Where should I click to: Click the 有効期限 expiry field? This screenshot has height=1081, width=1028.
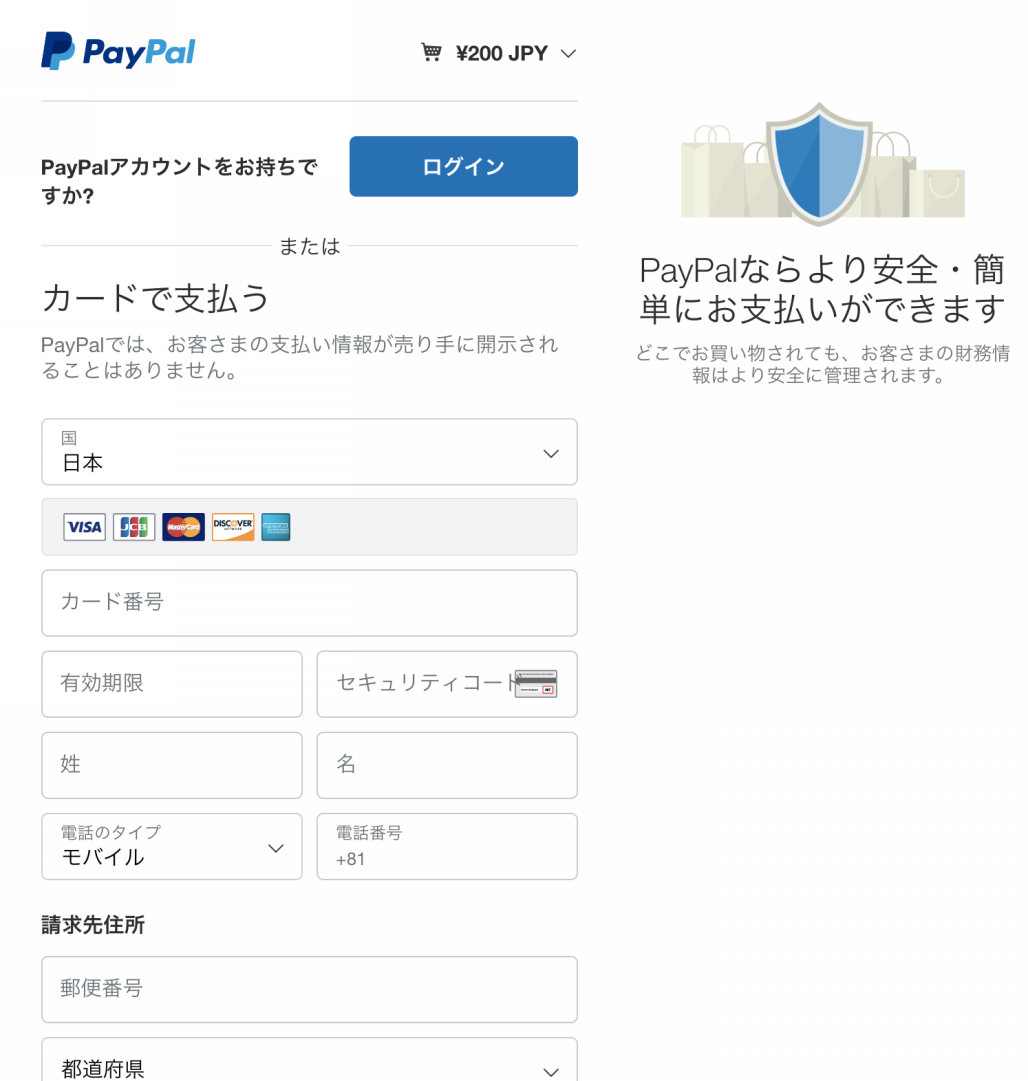172,684
